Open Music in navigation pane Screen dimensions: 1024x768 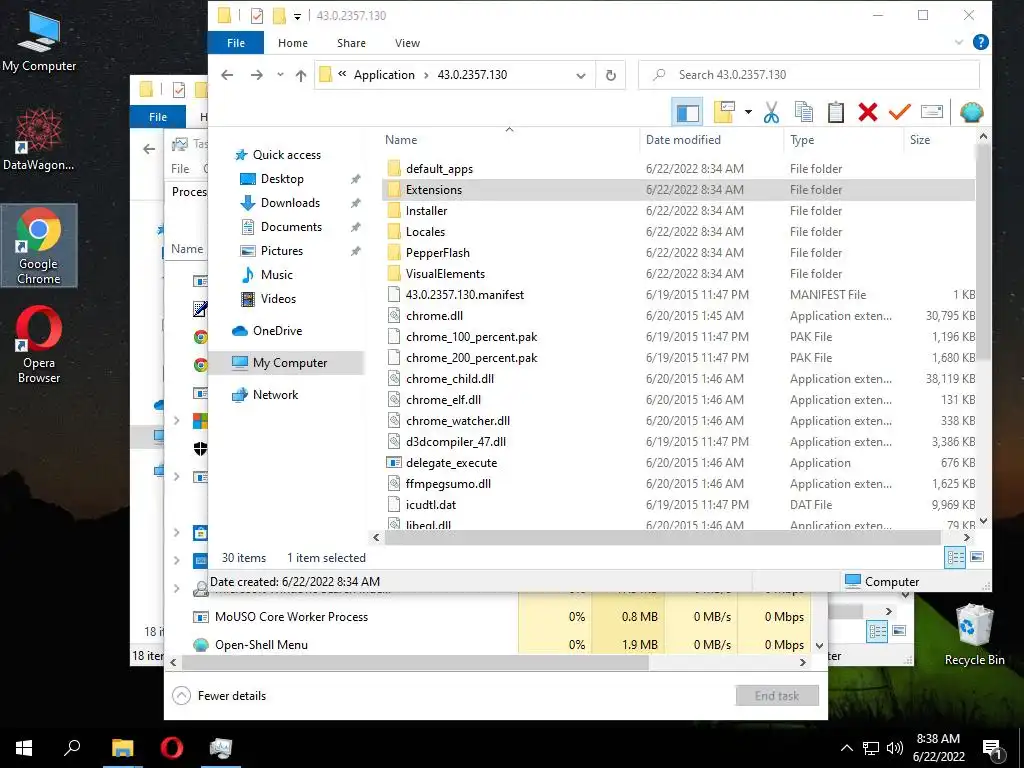[276, 275]
